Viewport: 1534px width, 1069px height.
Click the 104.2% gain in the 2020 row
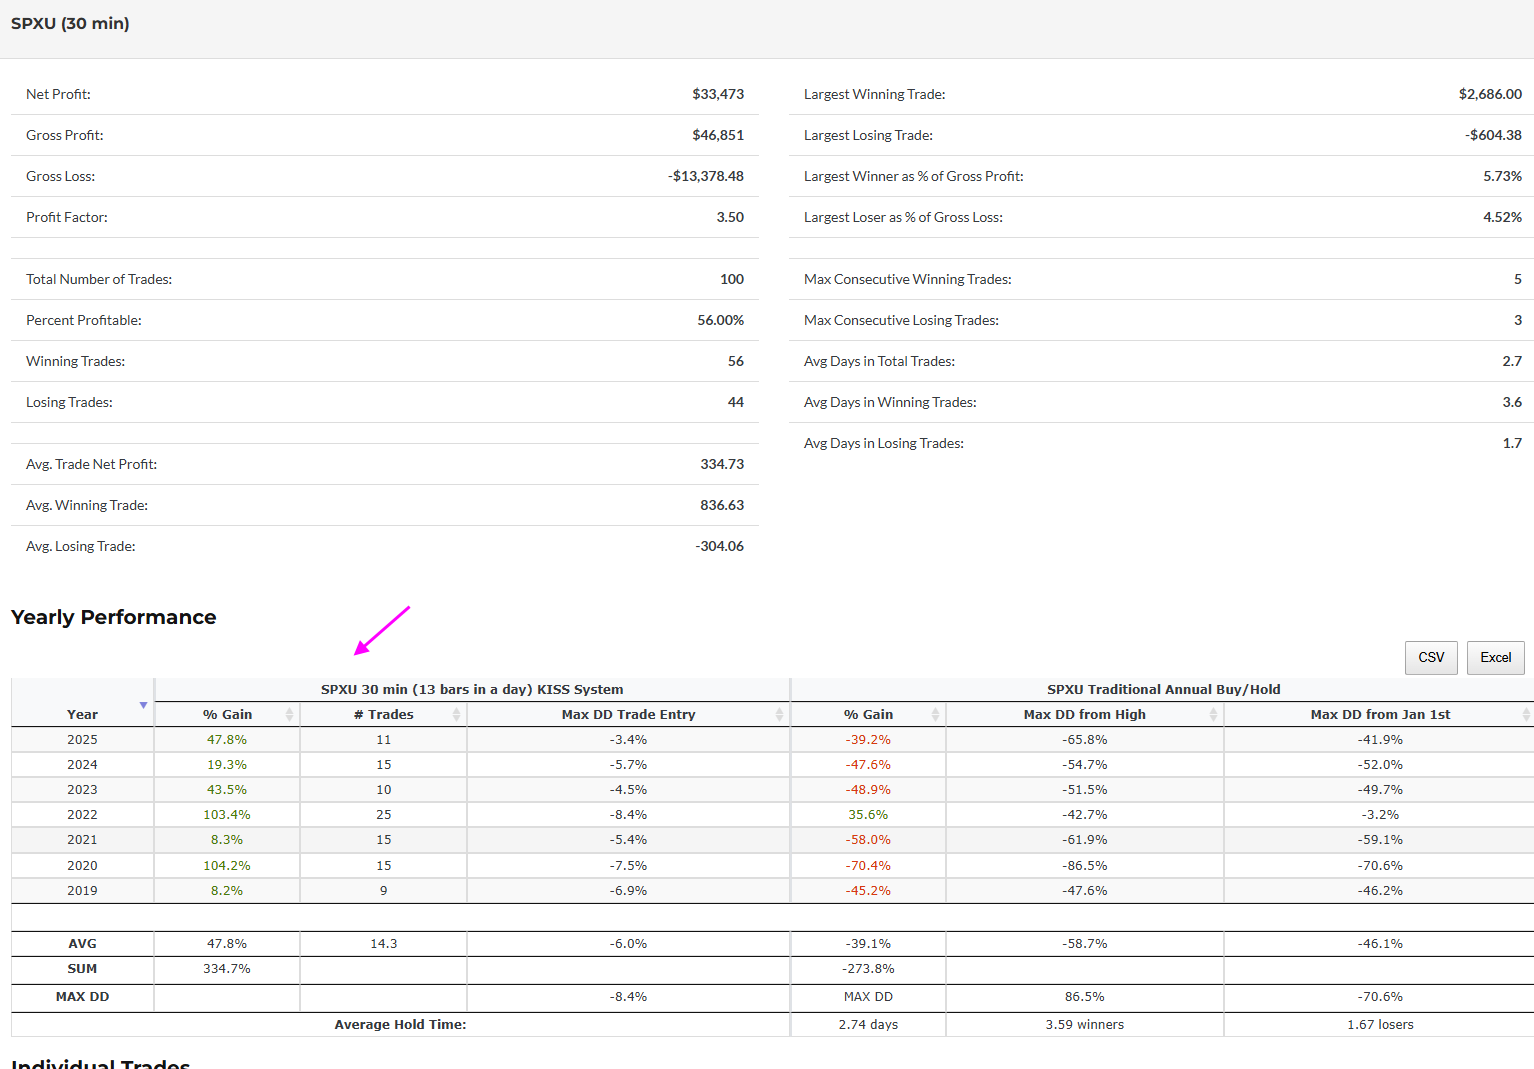click(x=227, y=866)
